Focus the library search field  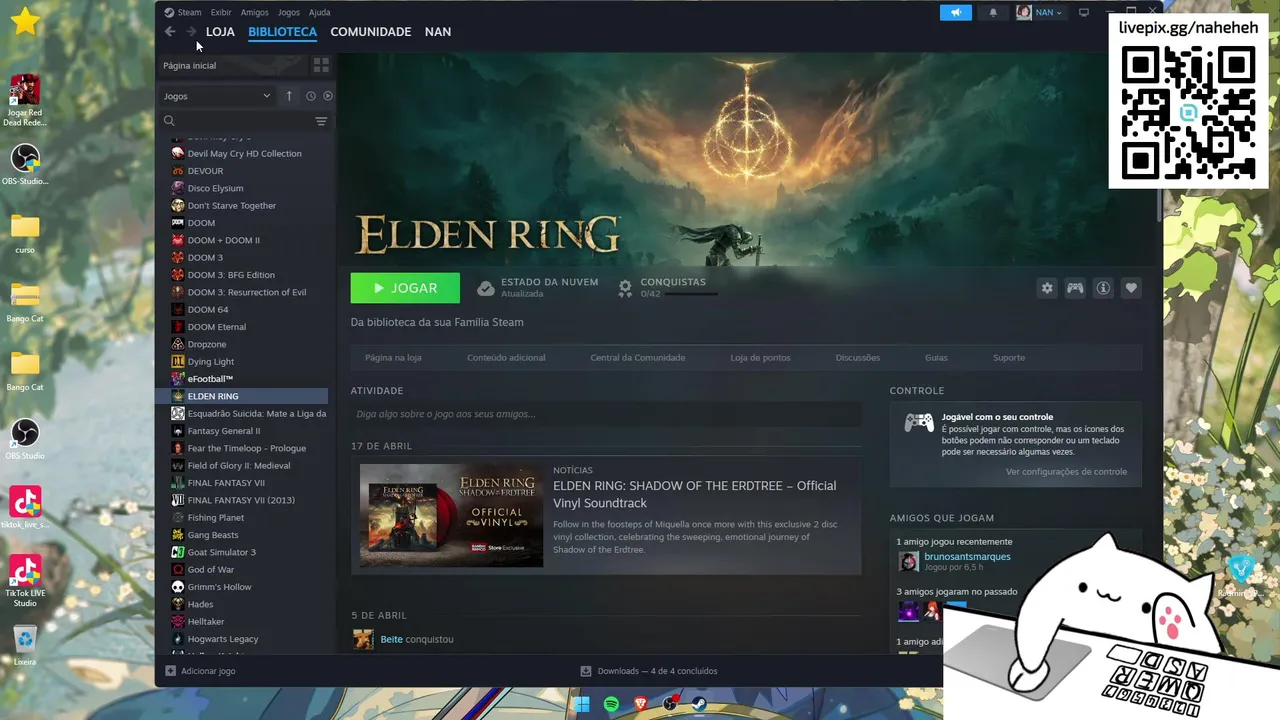(x=236, y=121)
